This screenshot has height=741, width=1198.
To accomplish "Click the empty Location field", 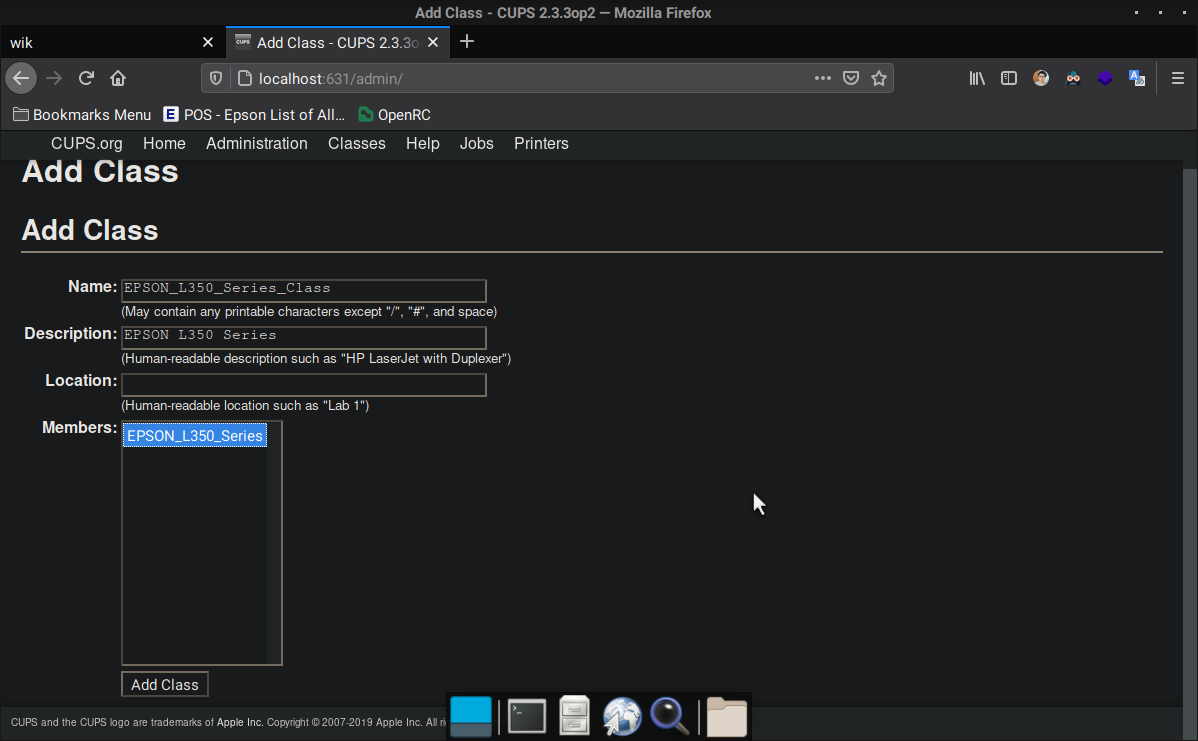I will tap(304, 384).
